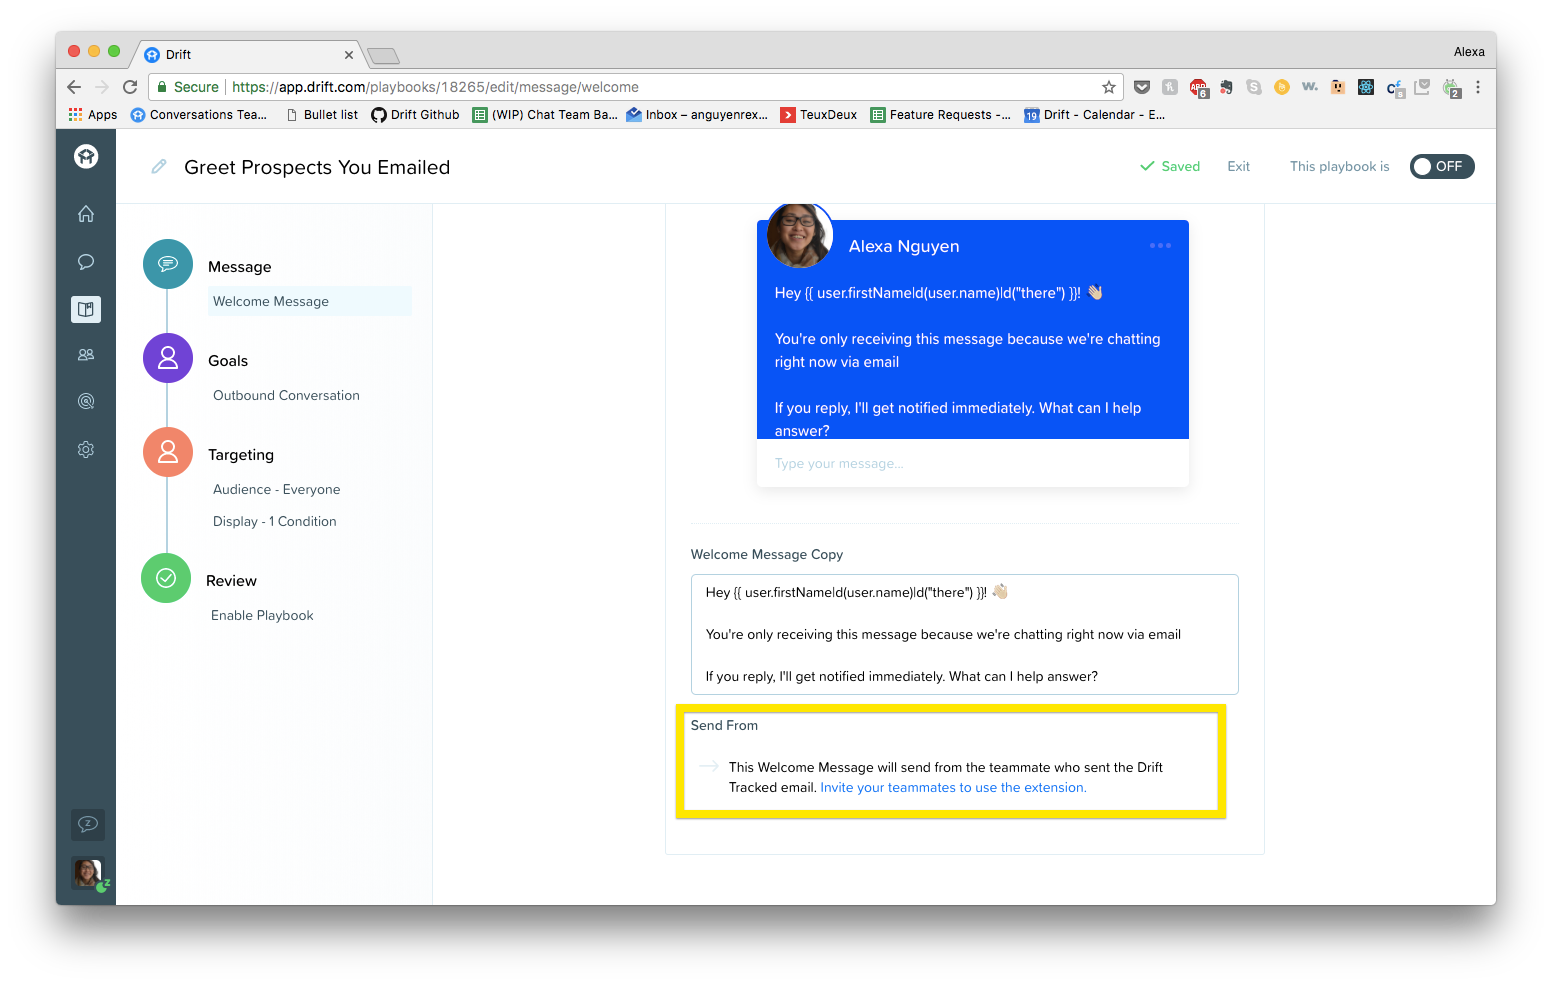
Task: Open the Apps bookmark shortcut
Action: (93, 115)
